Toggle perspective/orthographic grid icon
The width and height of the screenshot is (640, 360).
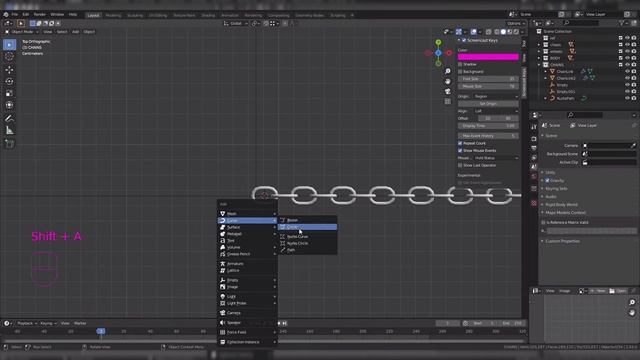click(x=448, y=101)
